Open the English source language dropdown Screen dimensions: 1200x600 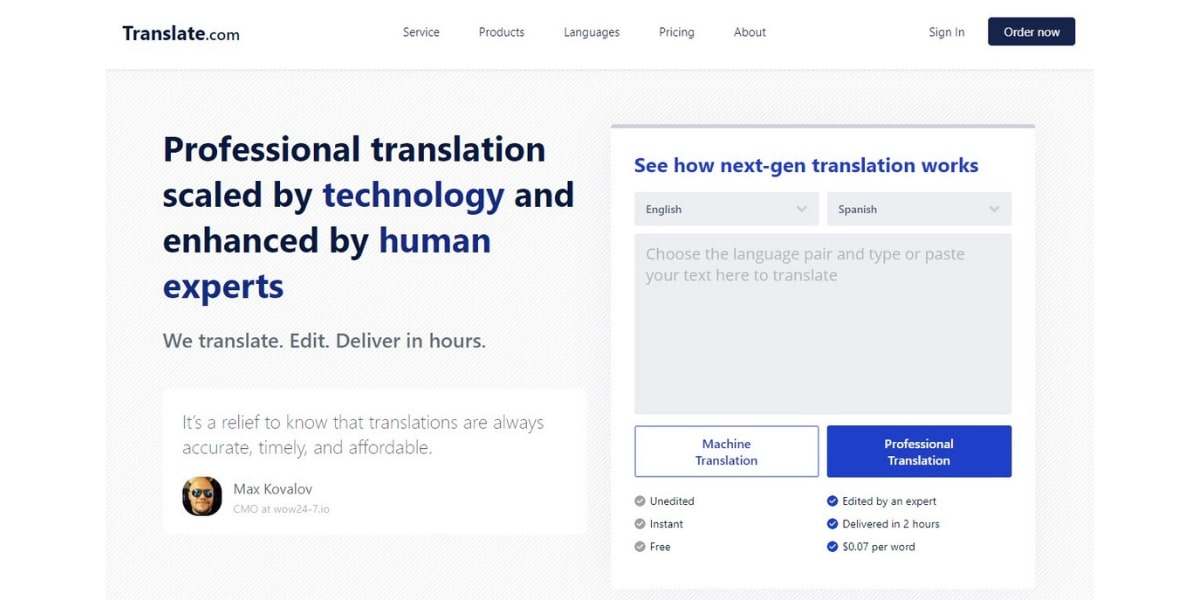(x=726, y=209)
